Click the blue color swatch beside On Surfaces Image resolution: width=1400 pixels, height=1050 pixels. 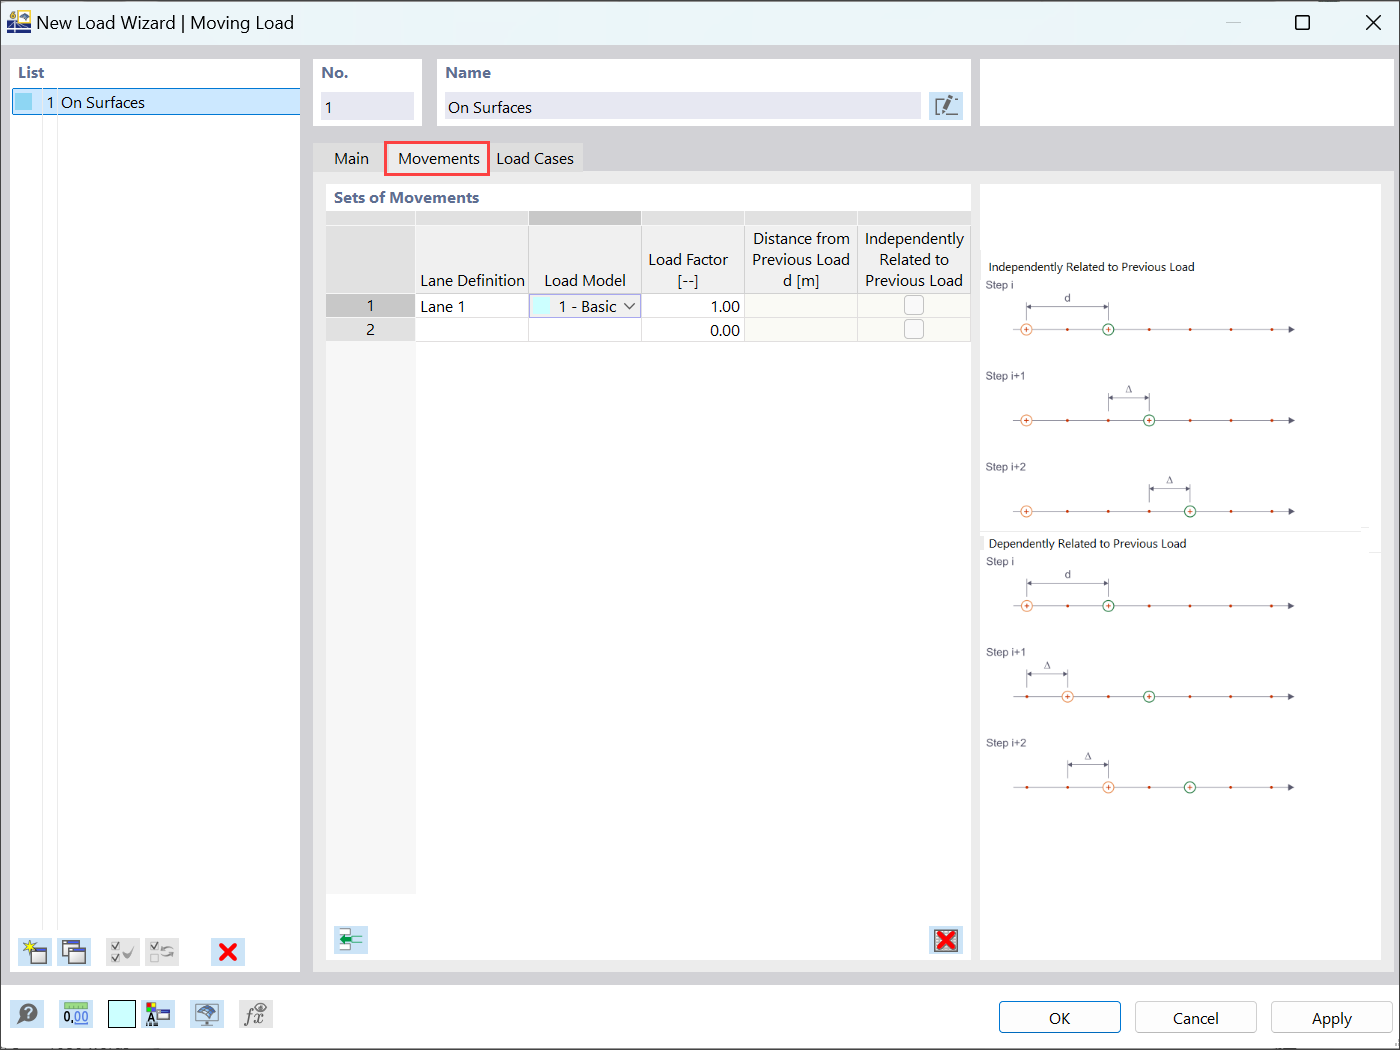[x=24, y=102]
